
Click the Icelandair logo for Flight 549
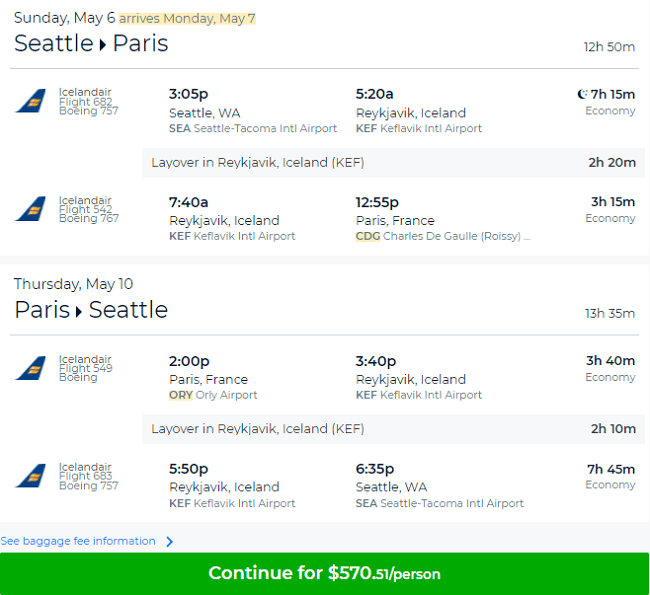click(x=31, y=368)
